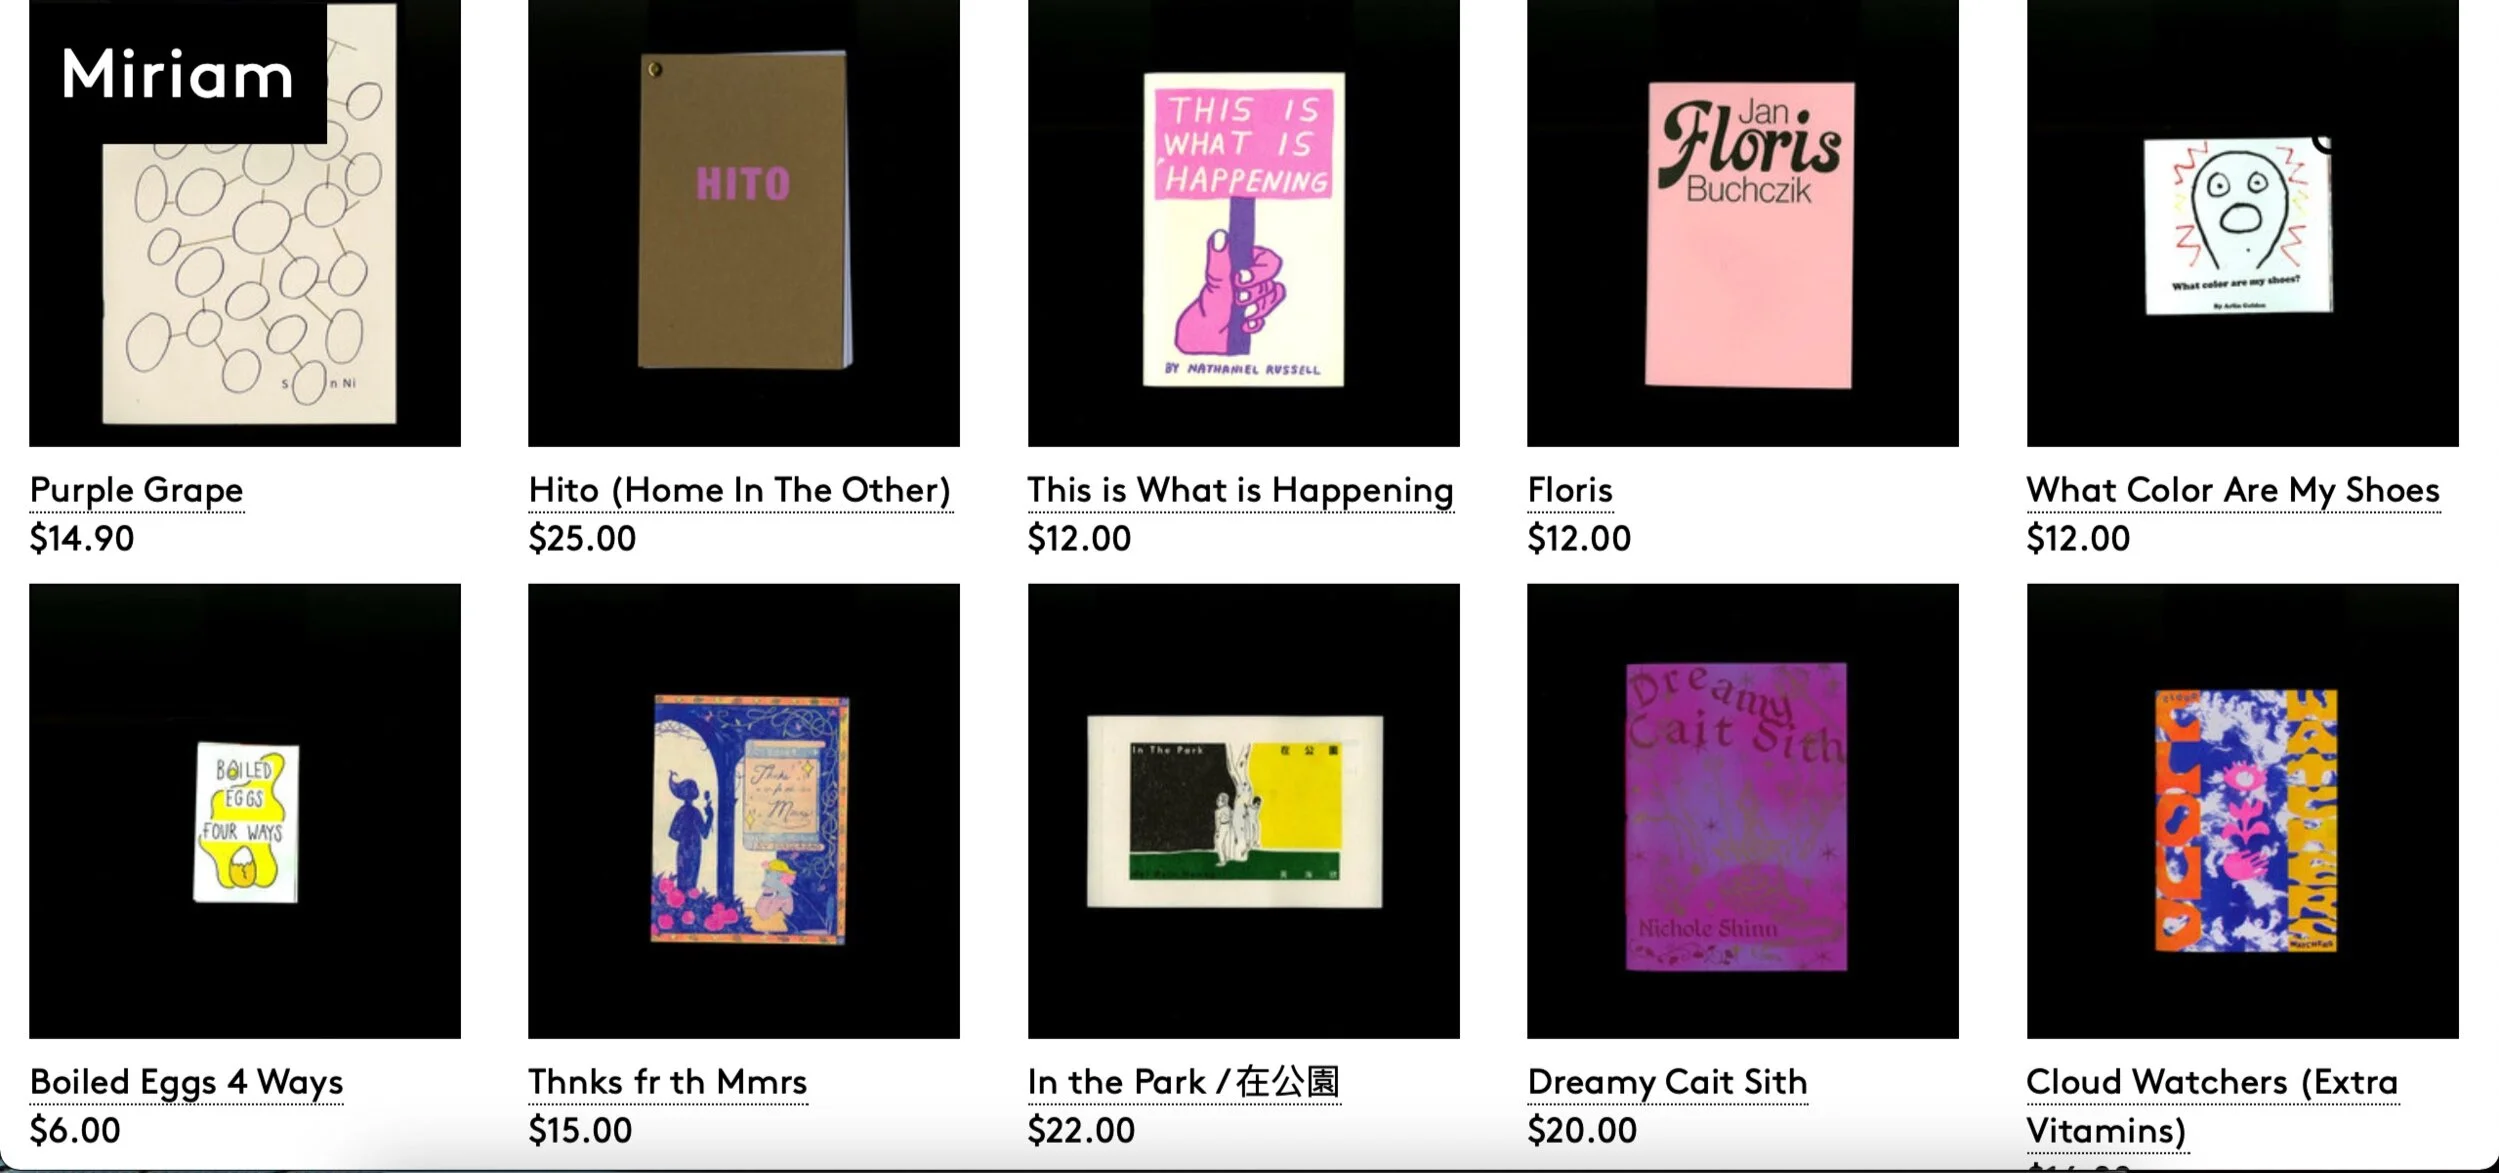
Task: Open the Thnks fr th Mmrs link
Action: 667,1082
